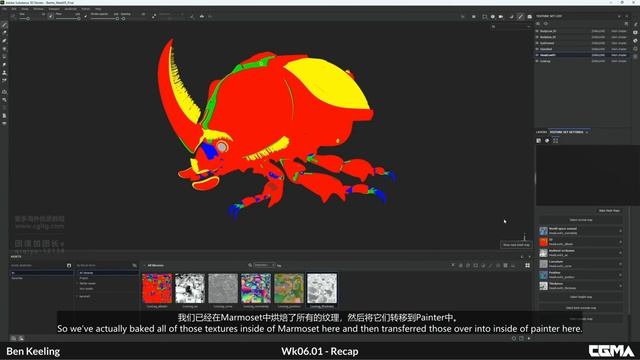Toggle visibility of the highlighted HeadLow01 texture set
The width and height of the screenshot is (640, 360).
(537, 55)
